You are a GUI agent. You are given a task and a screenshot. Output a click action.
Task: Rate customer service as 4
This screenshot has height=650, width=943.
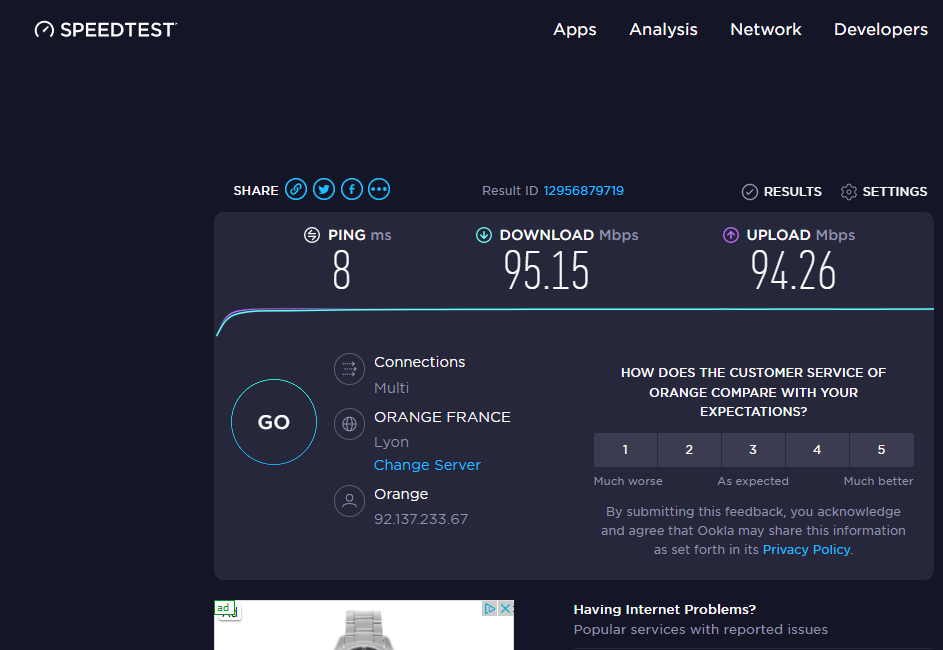(x=817, y=450)
